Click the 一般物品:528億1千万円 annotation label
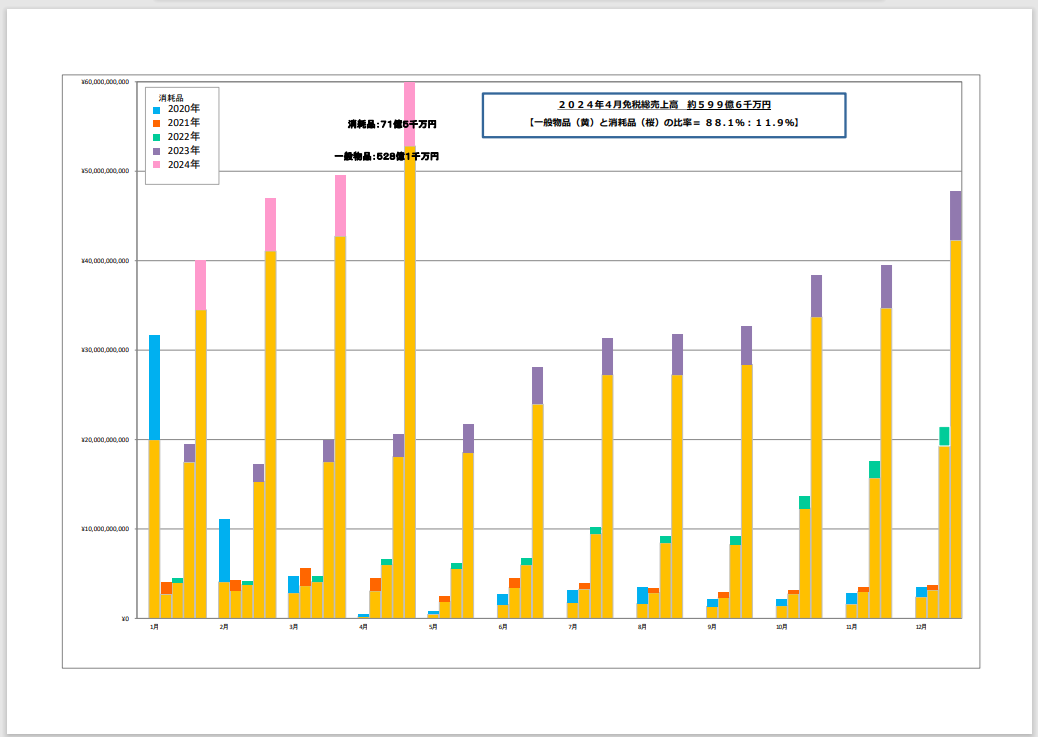Image resolution: width=1038 pixels, height=737 pixels. (x=386, y=156)
